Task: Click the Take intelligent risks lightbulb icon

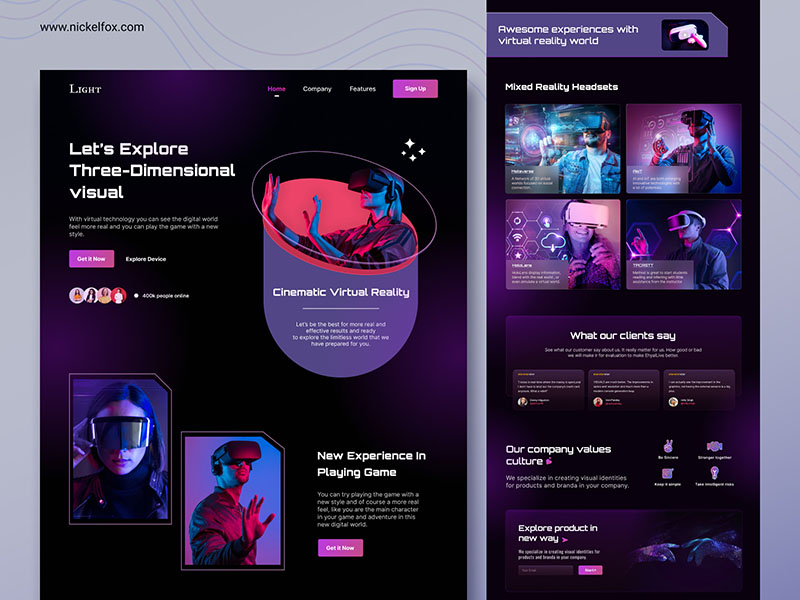Action: click(x=714, y=472)
